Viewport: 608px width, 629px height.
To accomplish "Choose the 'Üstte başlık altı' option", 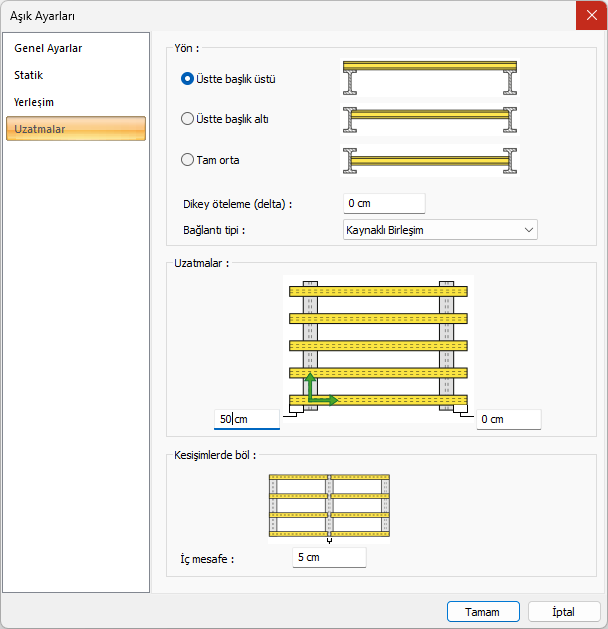I will click(x=187, y=119).
